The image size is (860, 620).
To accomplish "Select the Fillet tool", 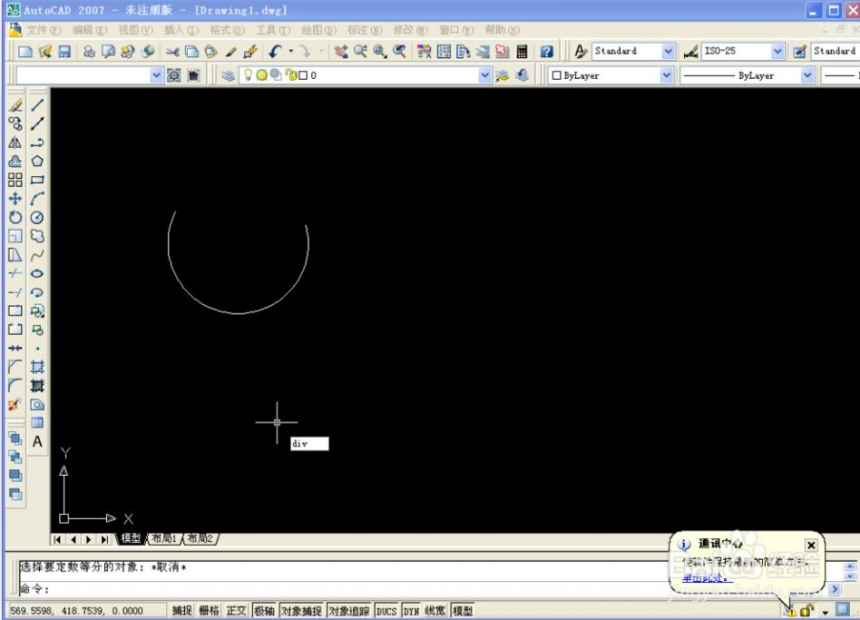I will click(x=15, y=385).
